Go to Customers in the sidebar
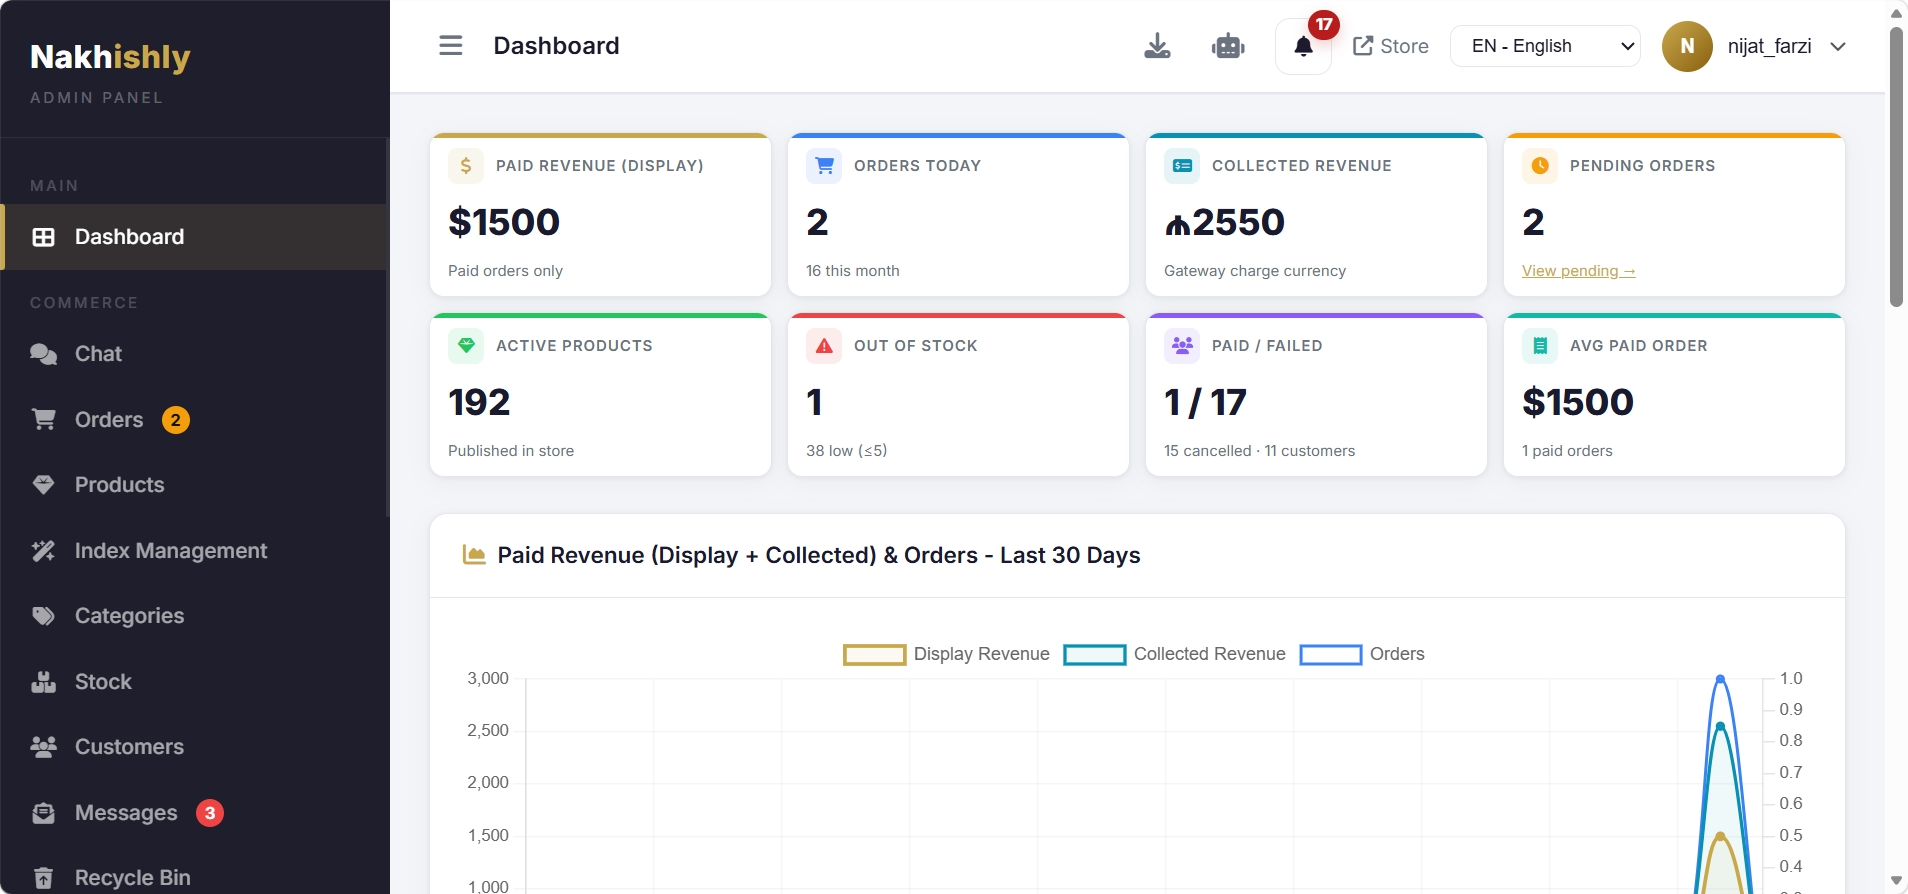This screenshot has width=1908, height=894. (x=195, y=747)
